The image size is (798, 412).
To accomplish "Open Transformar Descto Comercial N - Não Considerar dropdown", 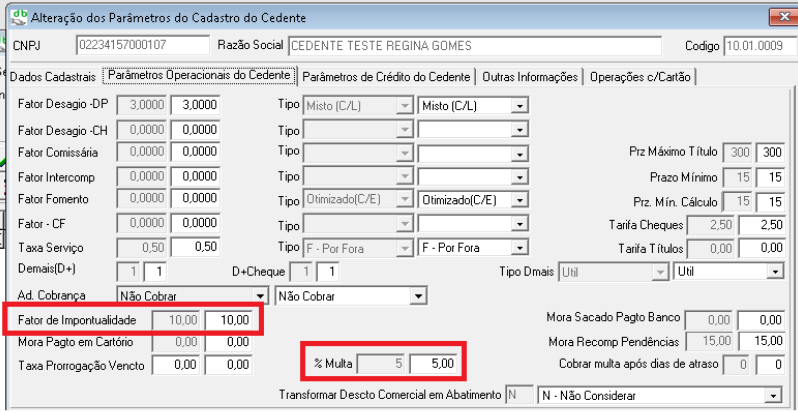I will 775,395.
